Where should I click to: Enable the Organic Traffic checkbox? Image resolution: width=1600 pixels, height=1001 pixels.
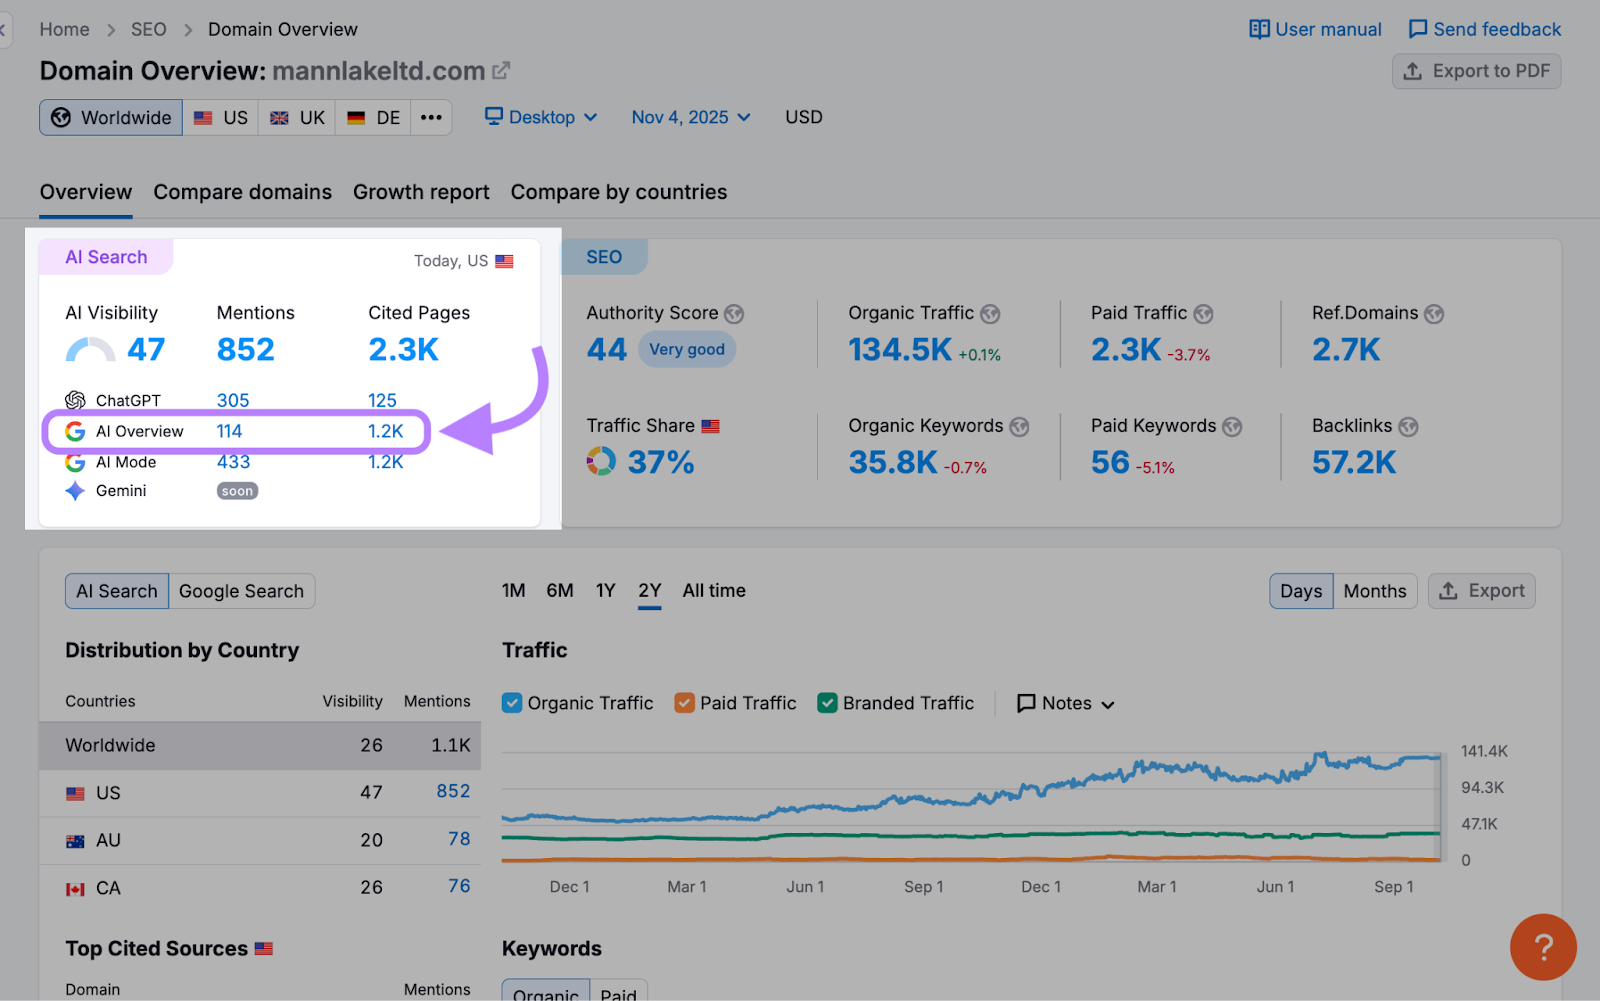[x=512, y=703]
